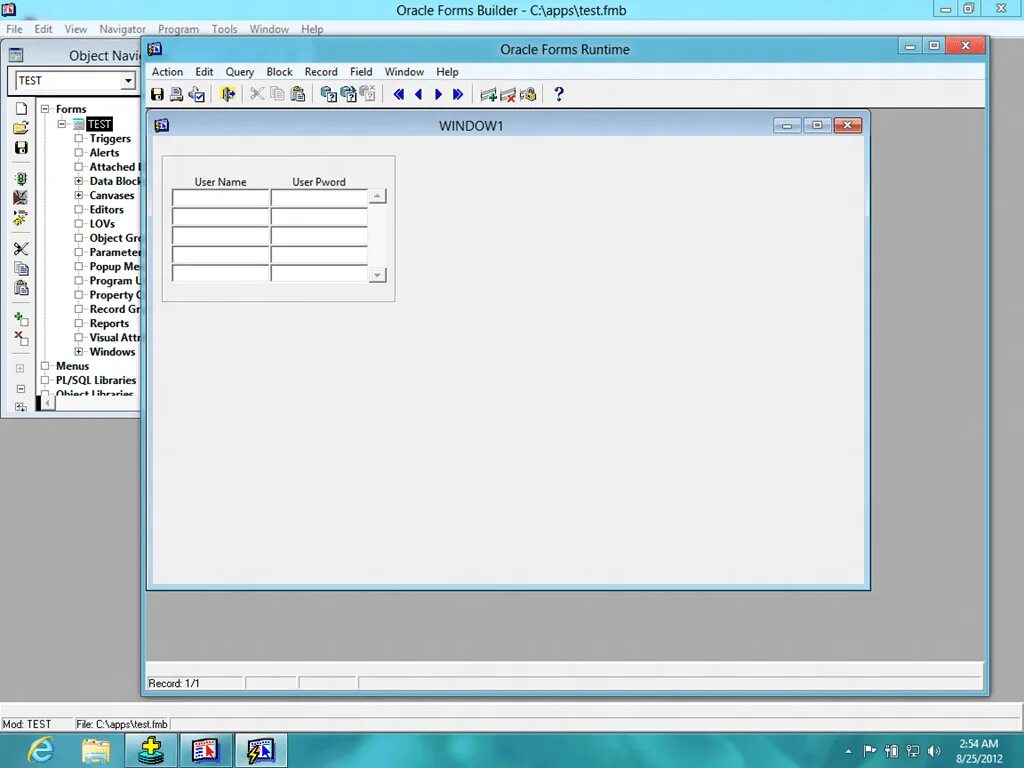Screen dimensions: 1024x768
Task: Click the Run Form traffic light icon
Action: tap(21, 178)
